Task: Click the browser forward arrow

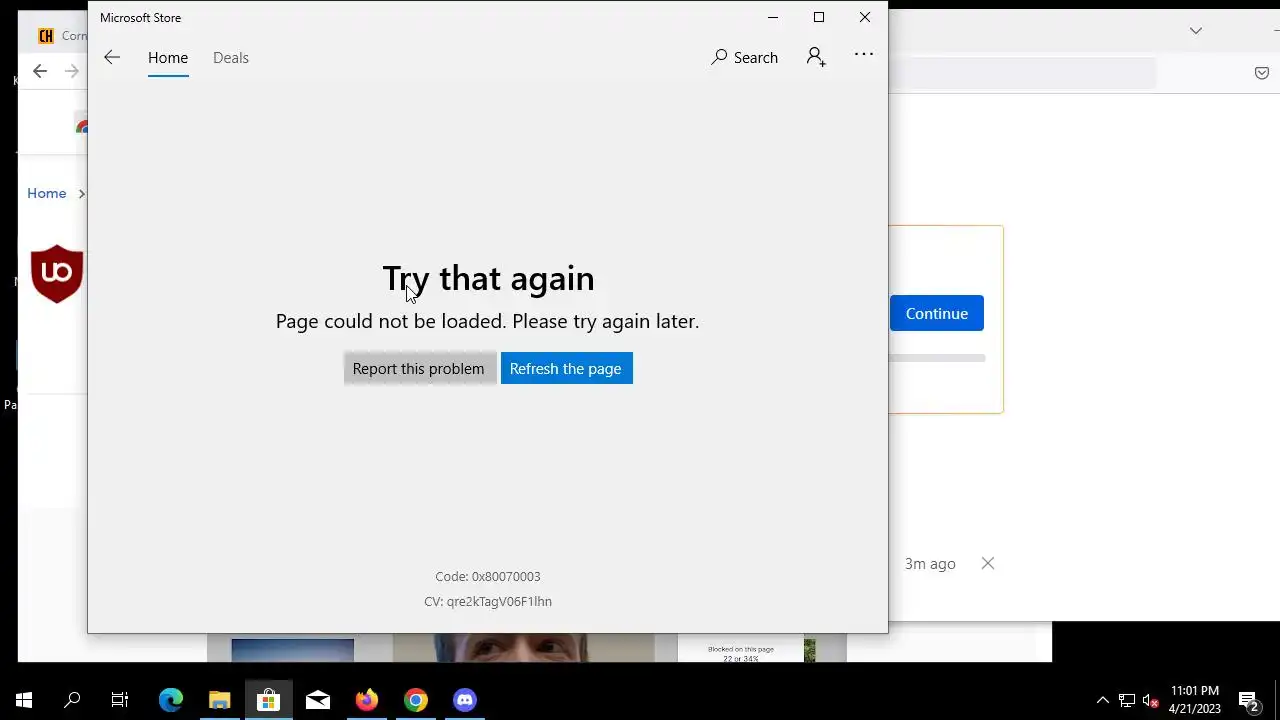Action: coord(72,71)
